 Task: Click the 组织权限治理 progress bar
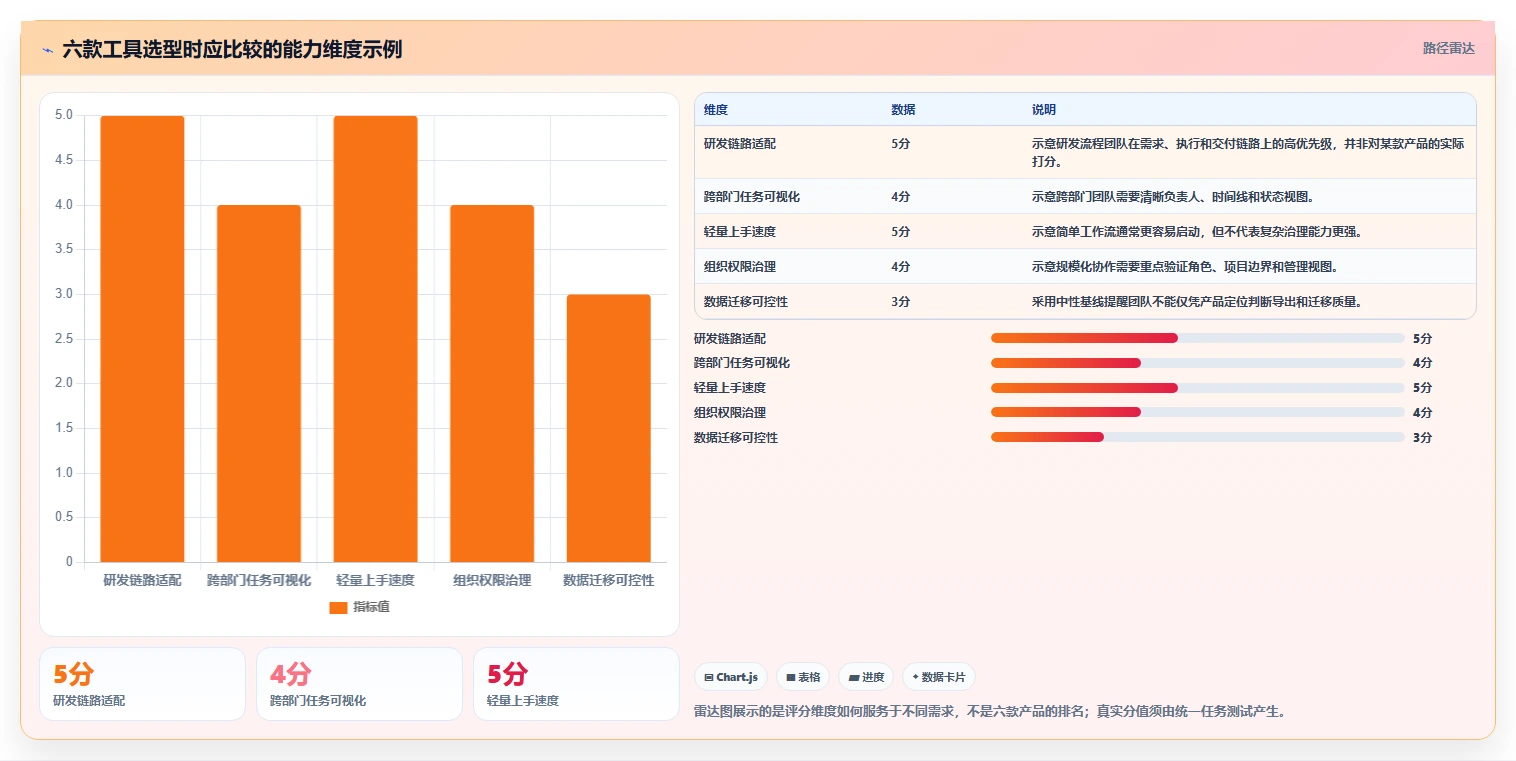[1198, 412]
